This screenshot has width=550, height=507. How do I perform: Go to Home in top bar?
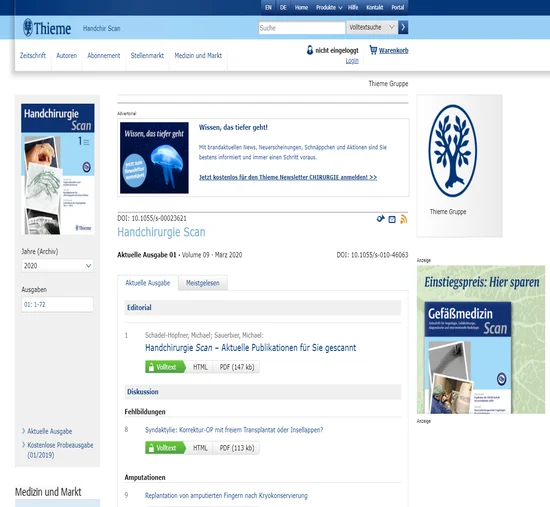(x=301, y=7)
